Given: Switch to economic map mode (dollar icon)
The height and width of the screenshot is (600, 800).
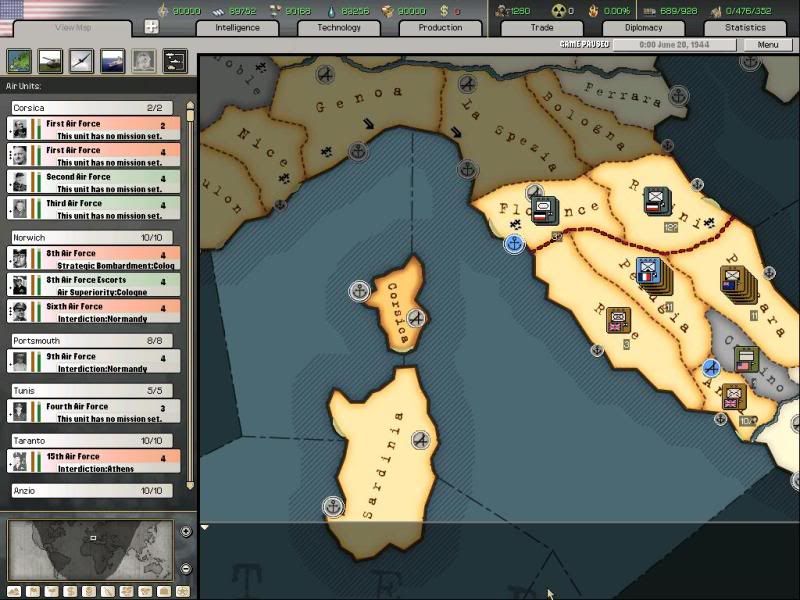Looking at the screenshot, I should click(x=71, y=591).
